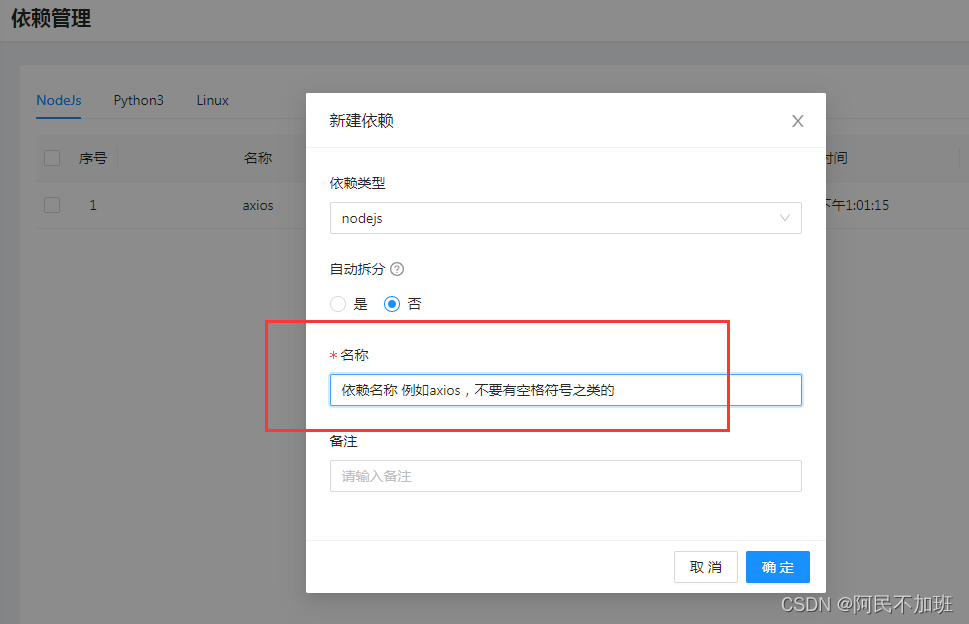The height and width of the screenshot is (624, 969).
Task: Click the 自动拆分 label
Action: click(357, 269)
